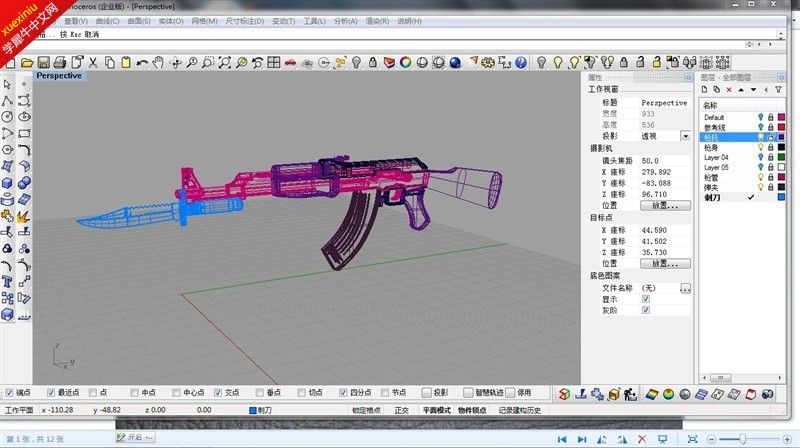The image size is (800, 448).
Task: Open the 工具(L) menu
Action: click(314, 21)
